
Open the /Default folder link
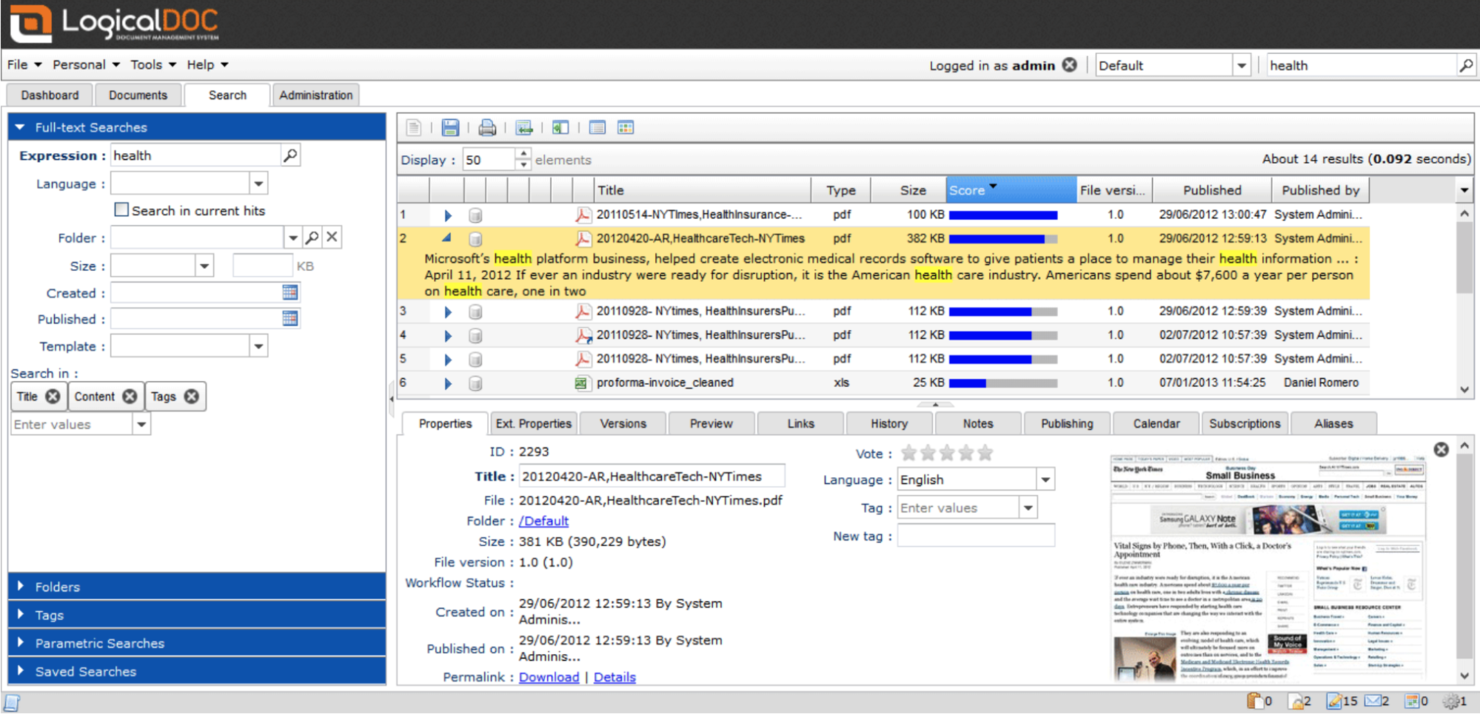click(x=544, y=521)
